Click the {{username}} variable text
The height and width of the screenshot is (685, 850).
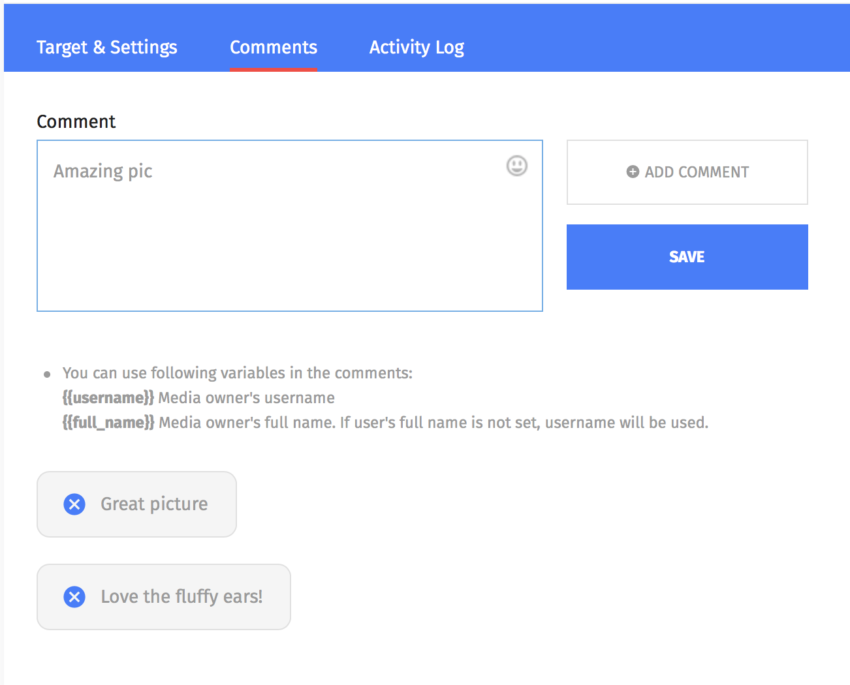(108, 398)
